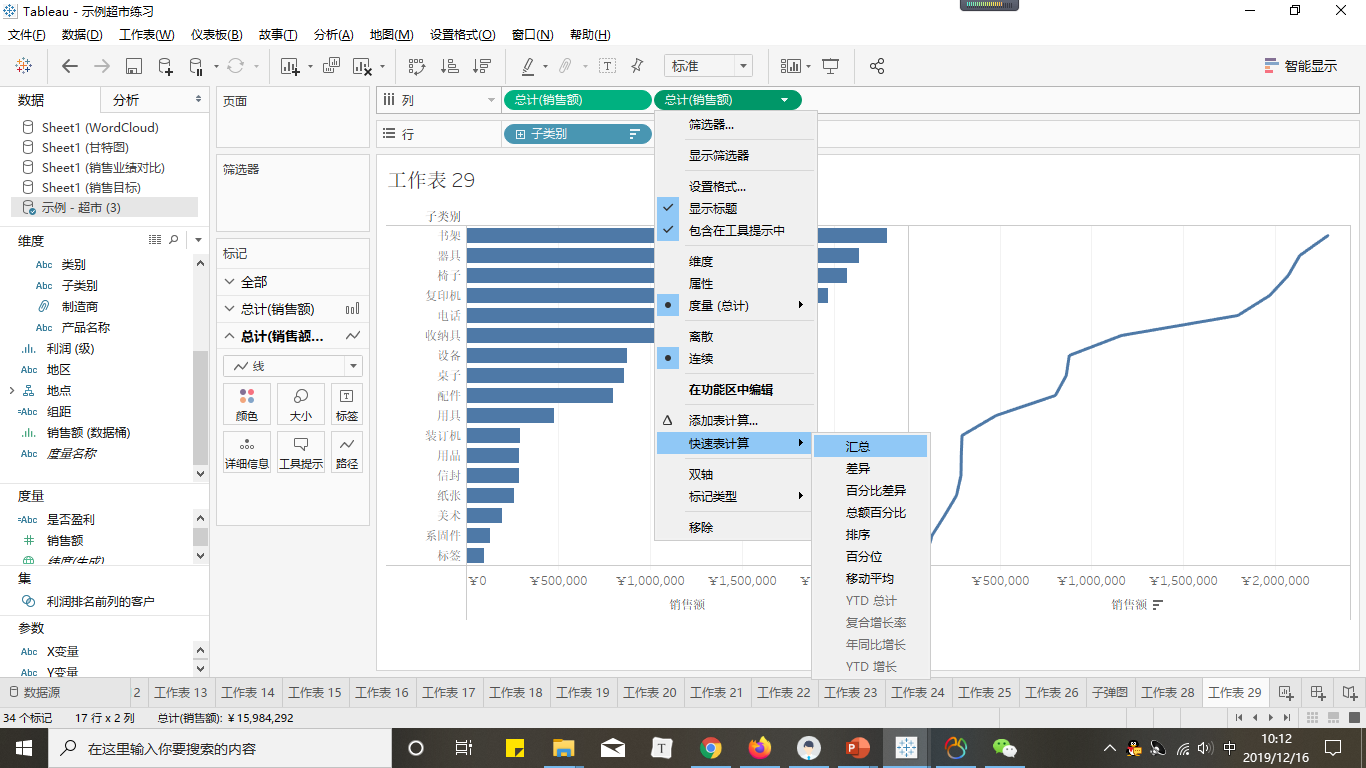The image size is (1366, 768).
Task: Click the Fix Axes pin icon
Action: 637,66
